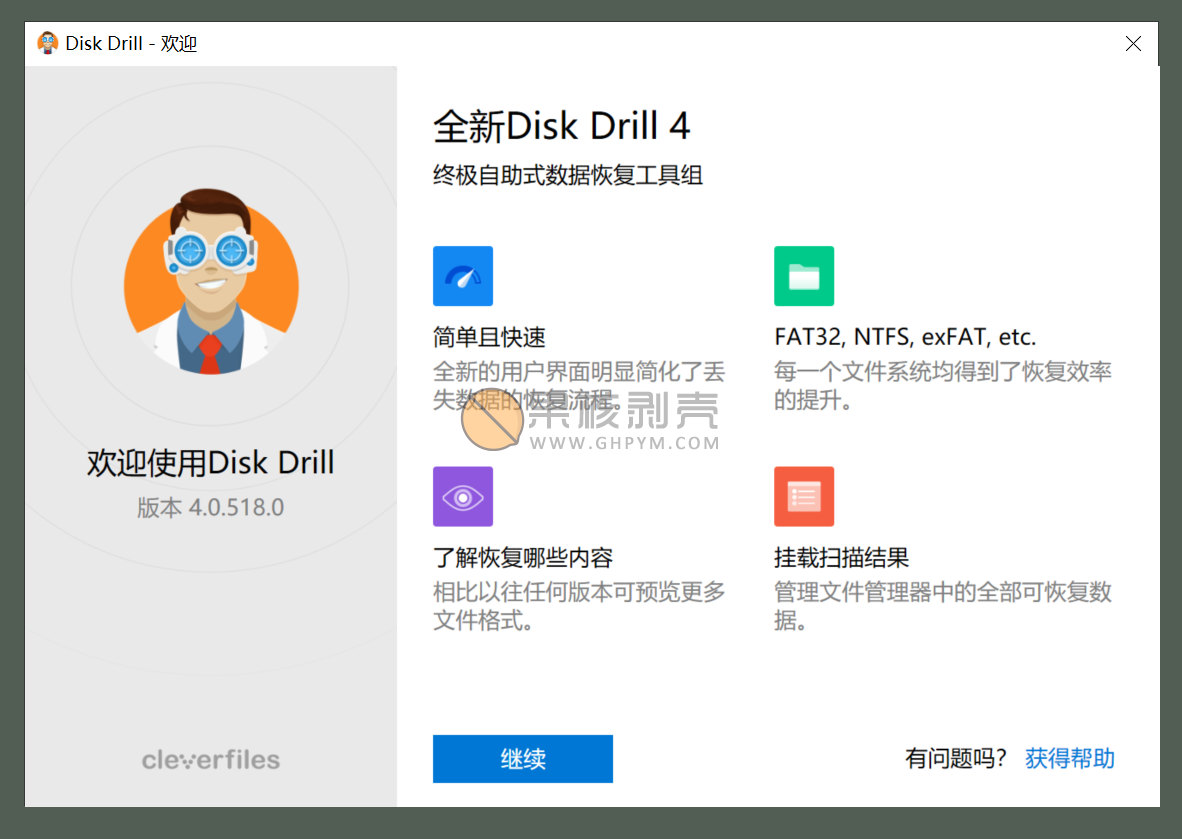Click the 了解恢复哪些内容 heading

click(x=523, y=557)
